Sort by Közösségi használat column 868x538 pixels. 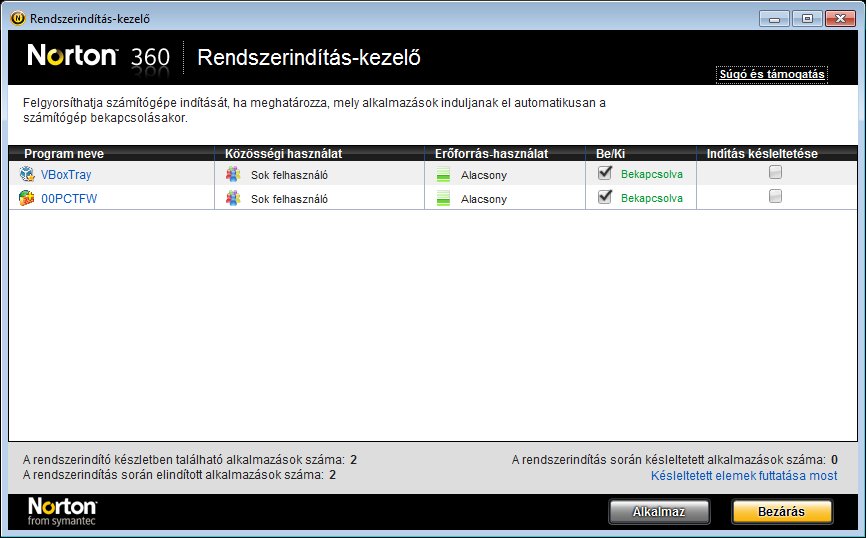click(285, 154)
